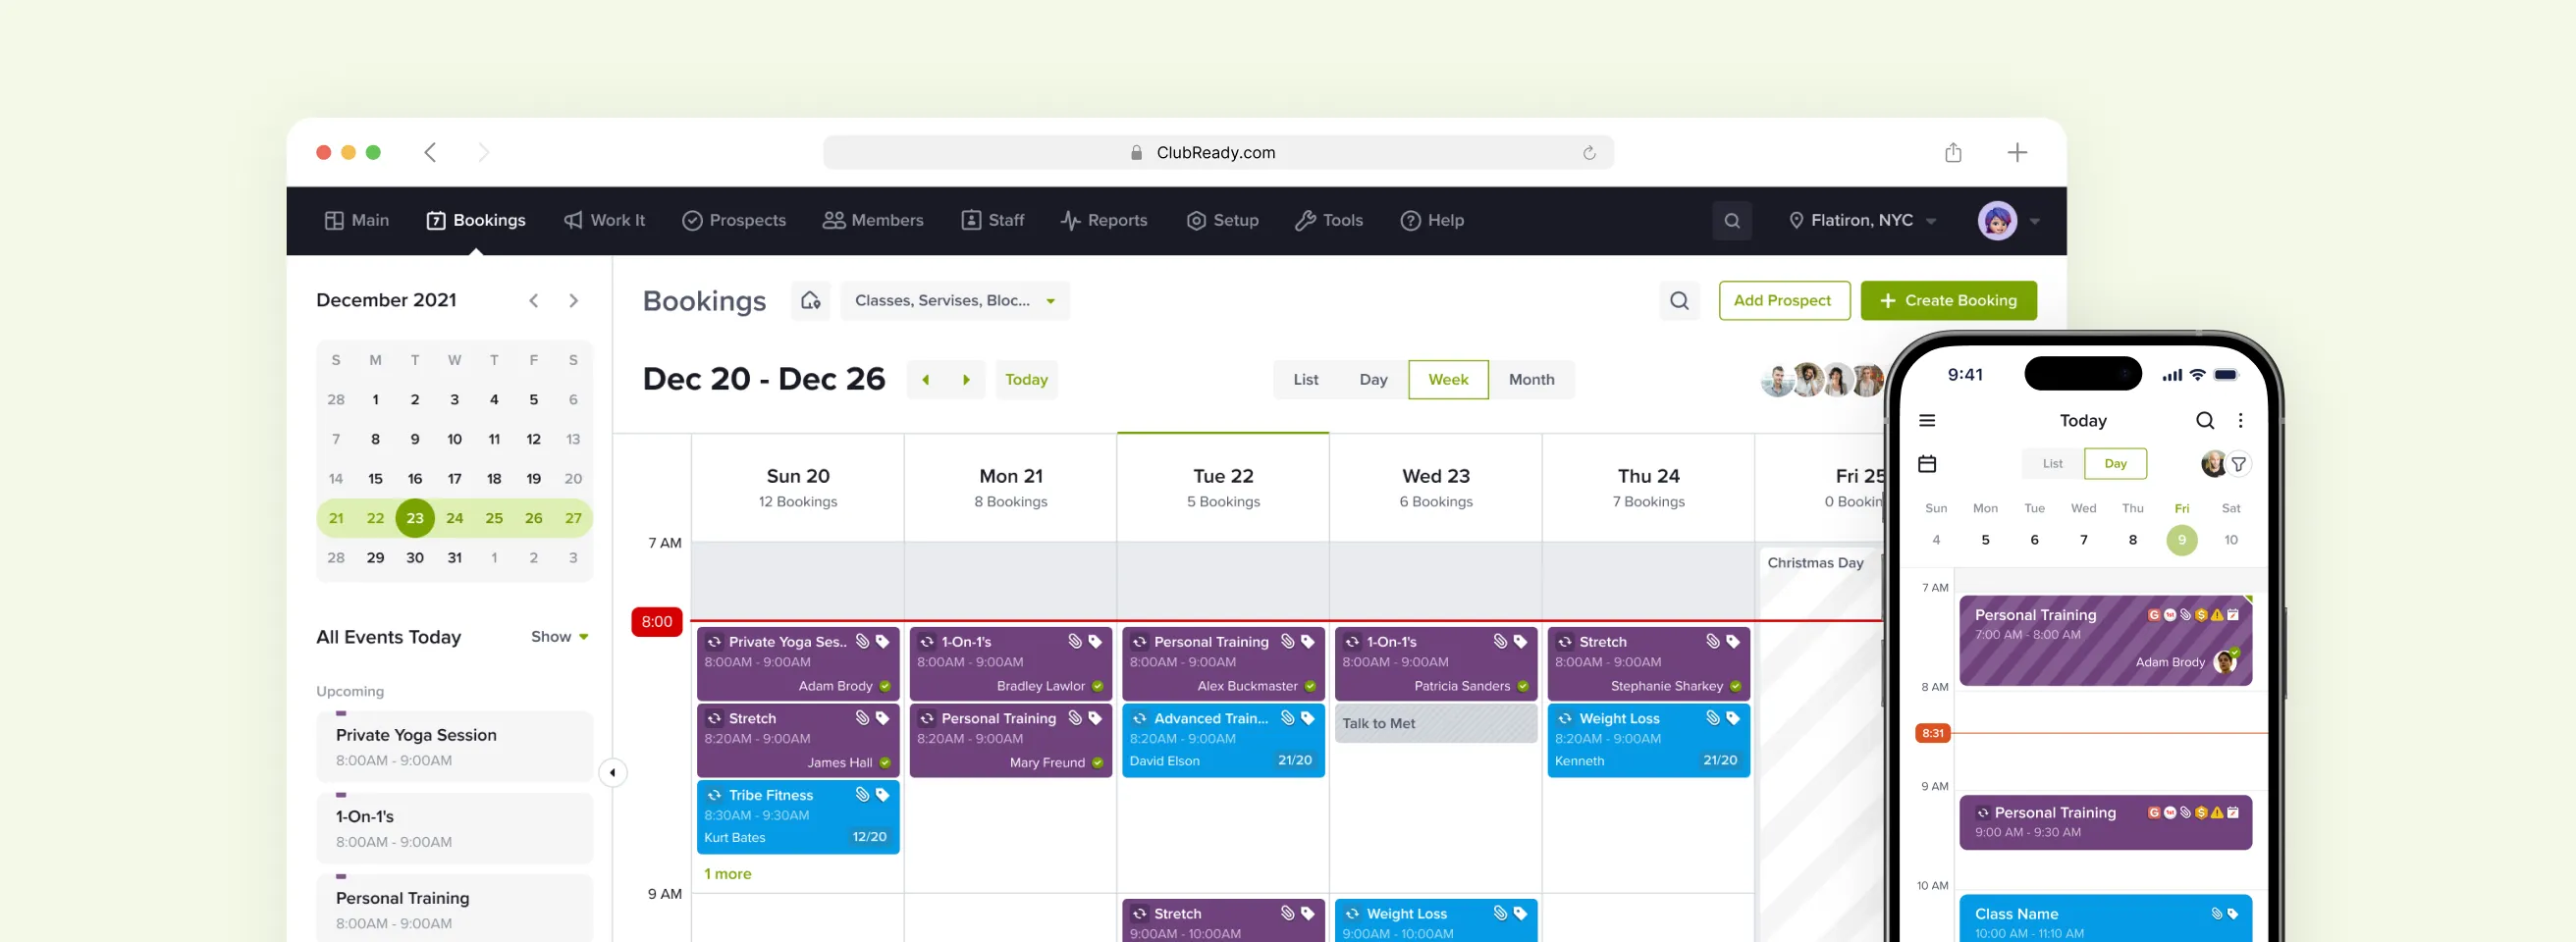Expand the 1 more link under Sunday
The width and height of the screenshot is (2576, 942).
[x=727, y=874]
